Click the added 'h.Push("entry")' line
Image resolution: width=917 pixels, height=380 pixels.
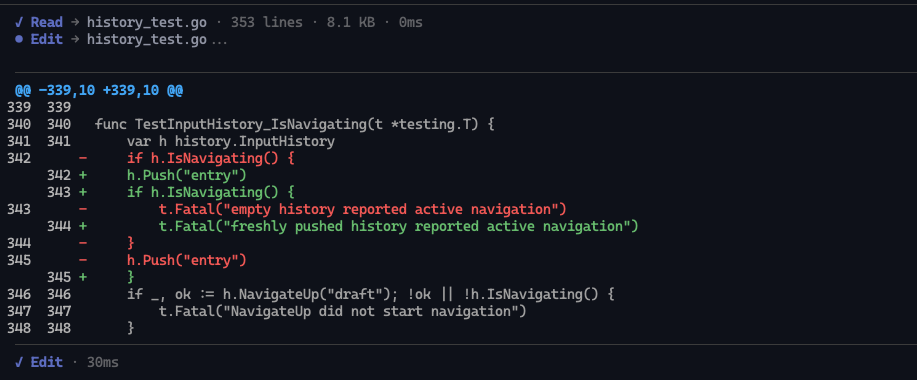click(x=187, y=175)
